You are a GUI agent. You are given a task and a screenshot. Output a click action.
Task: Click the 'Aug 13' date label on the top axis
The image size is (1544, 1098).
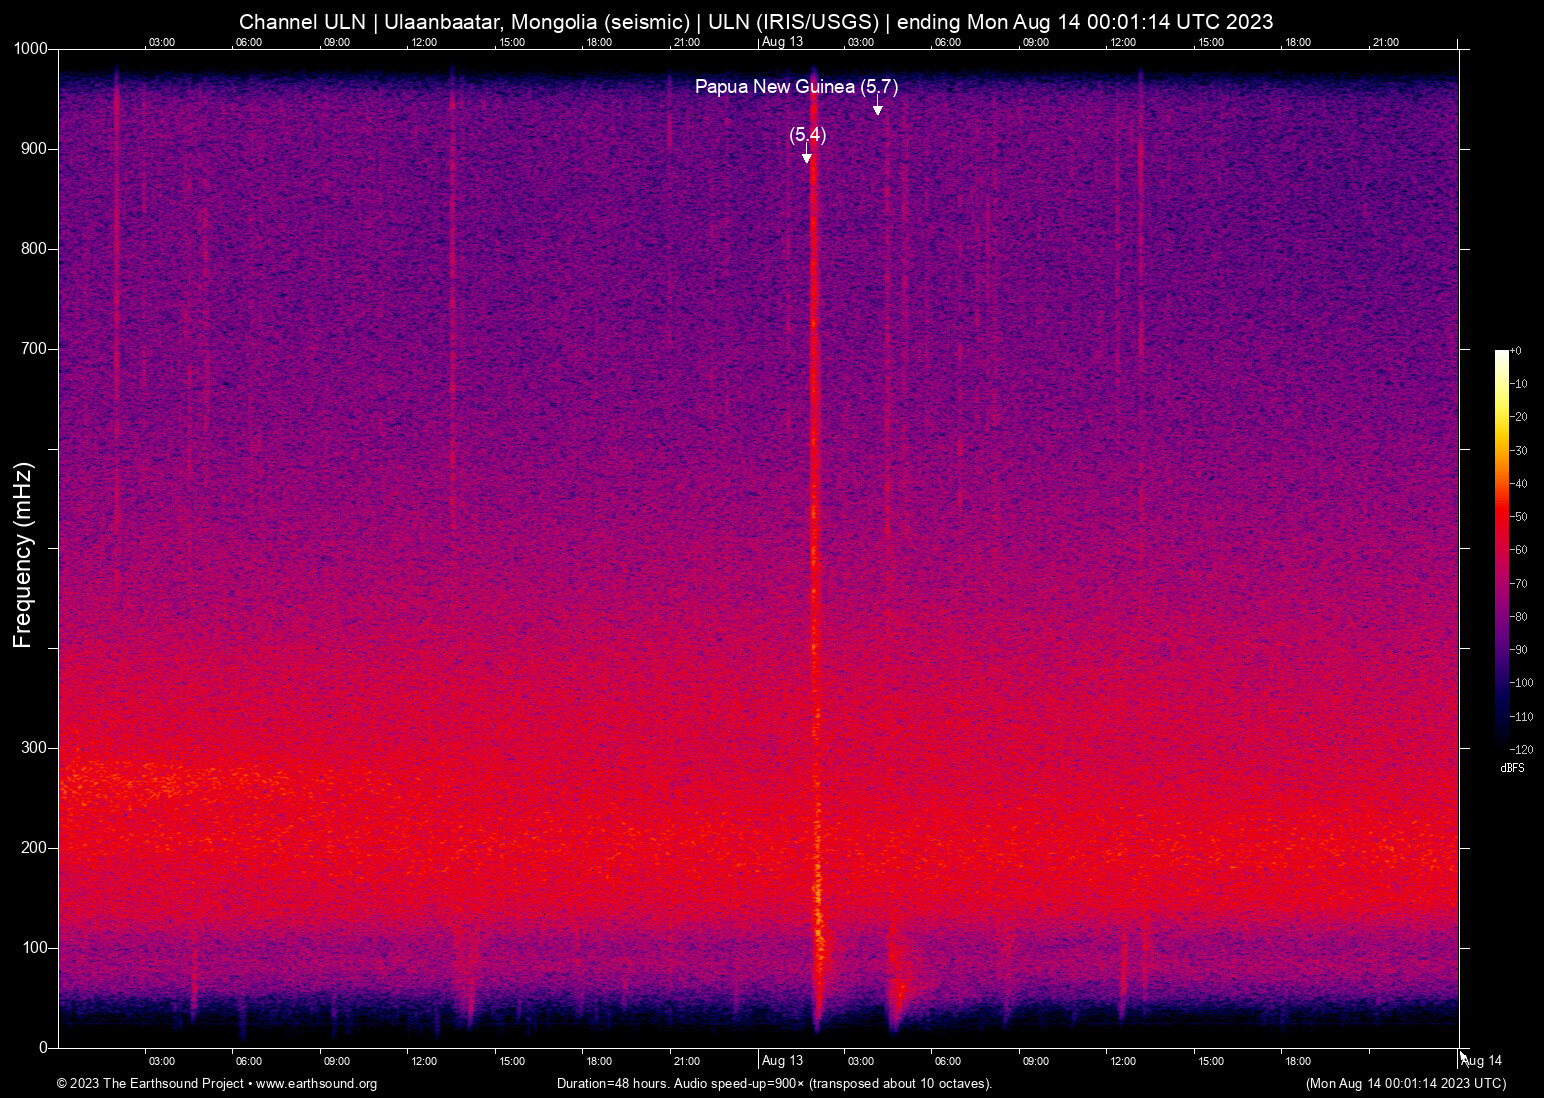pyautogui.click(x=782, y=42)
